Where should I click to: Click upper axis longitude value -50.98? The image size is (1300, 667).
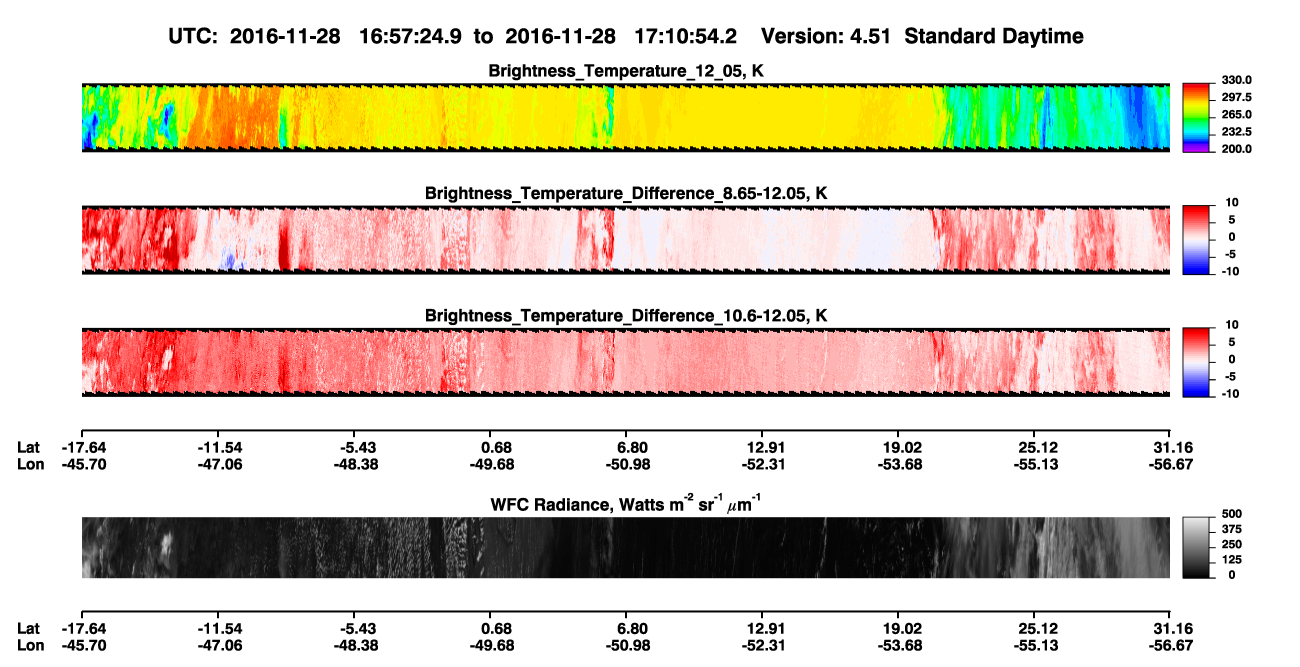(627, 463)
